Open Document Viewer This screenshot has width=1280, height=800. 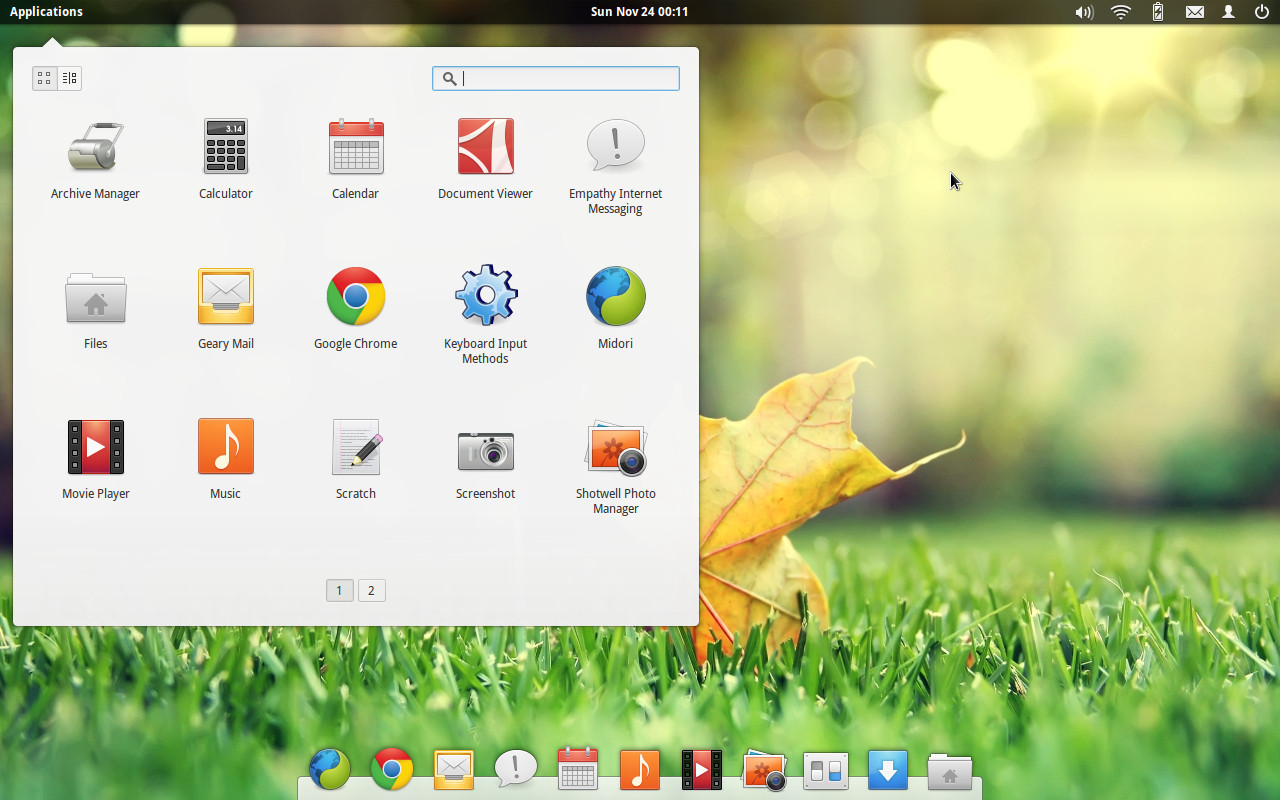[486, 146]
